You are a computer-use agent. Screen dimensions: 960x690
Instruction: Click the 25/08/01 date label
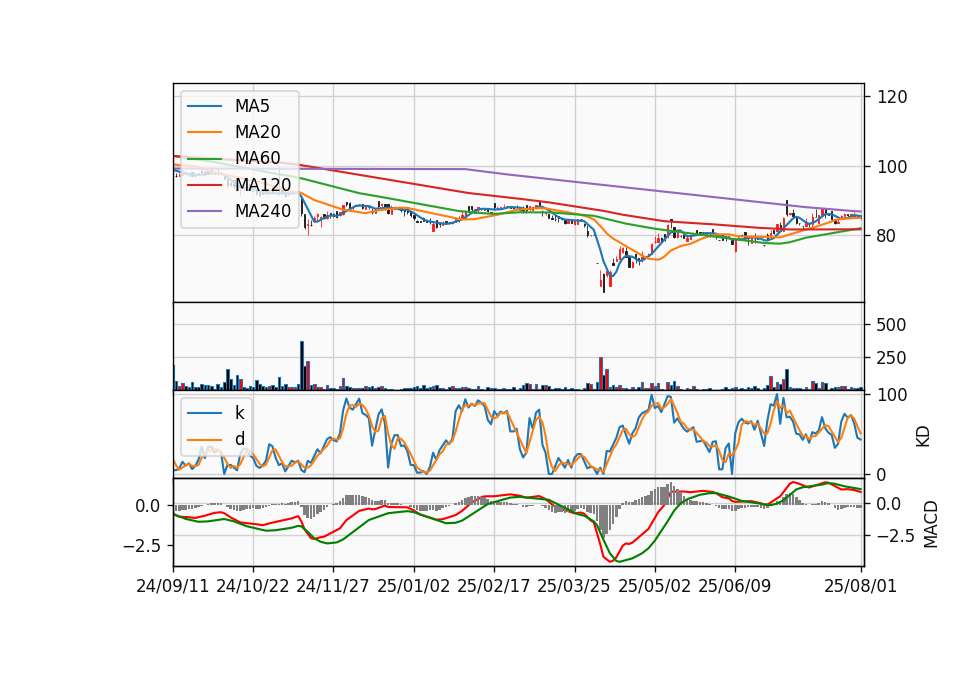point(860,586)
